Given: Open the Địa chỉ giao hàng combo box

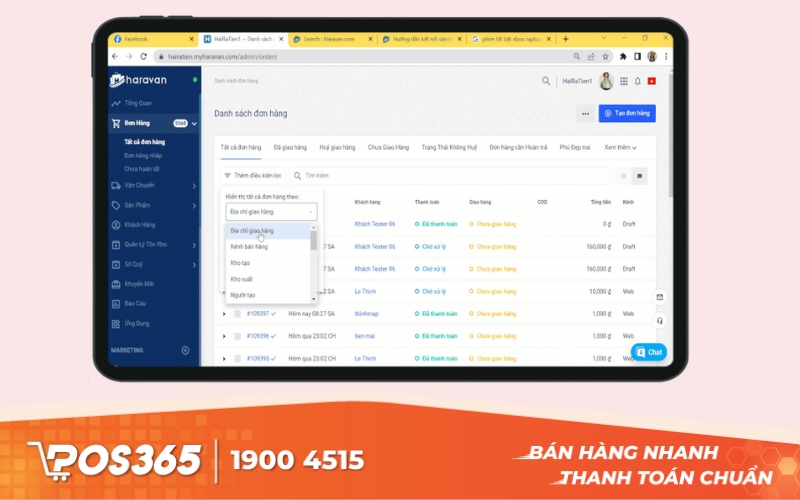Looking at the screenshot, I should point(271,212).
